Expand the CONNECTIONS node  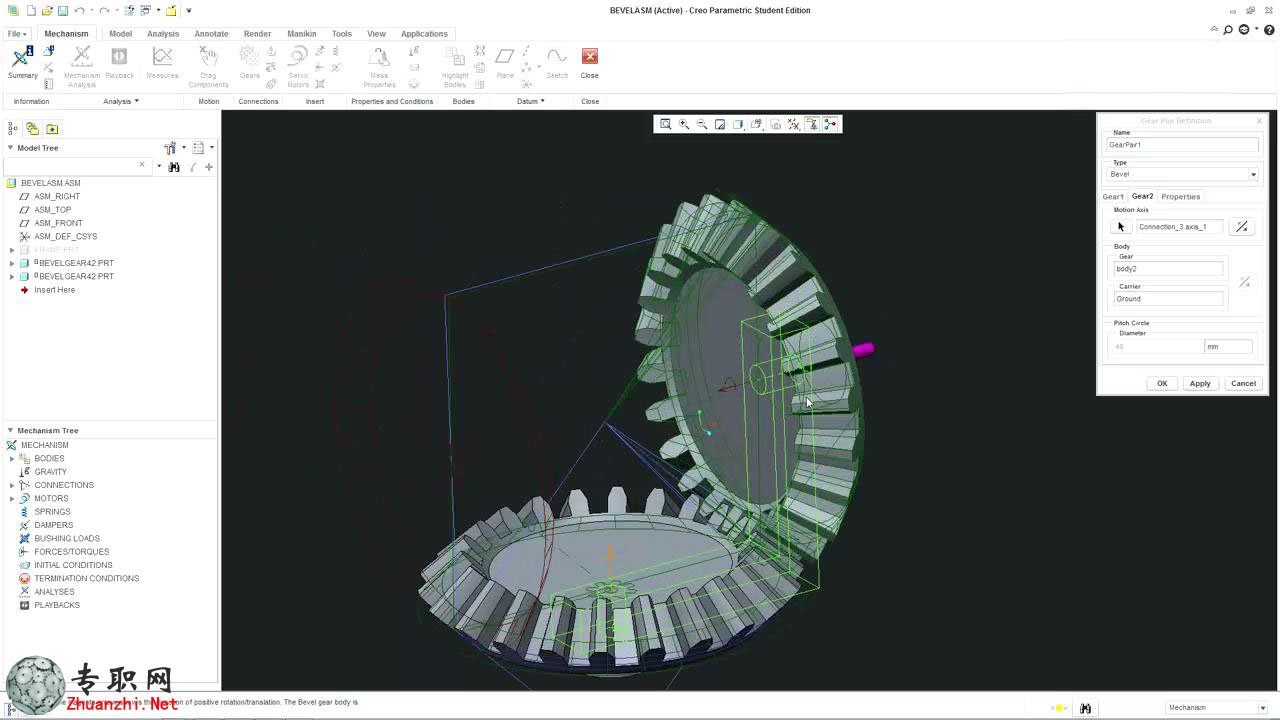pos(12,485)
